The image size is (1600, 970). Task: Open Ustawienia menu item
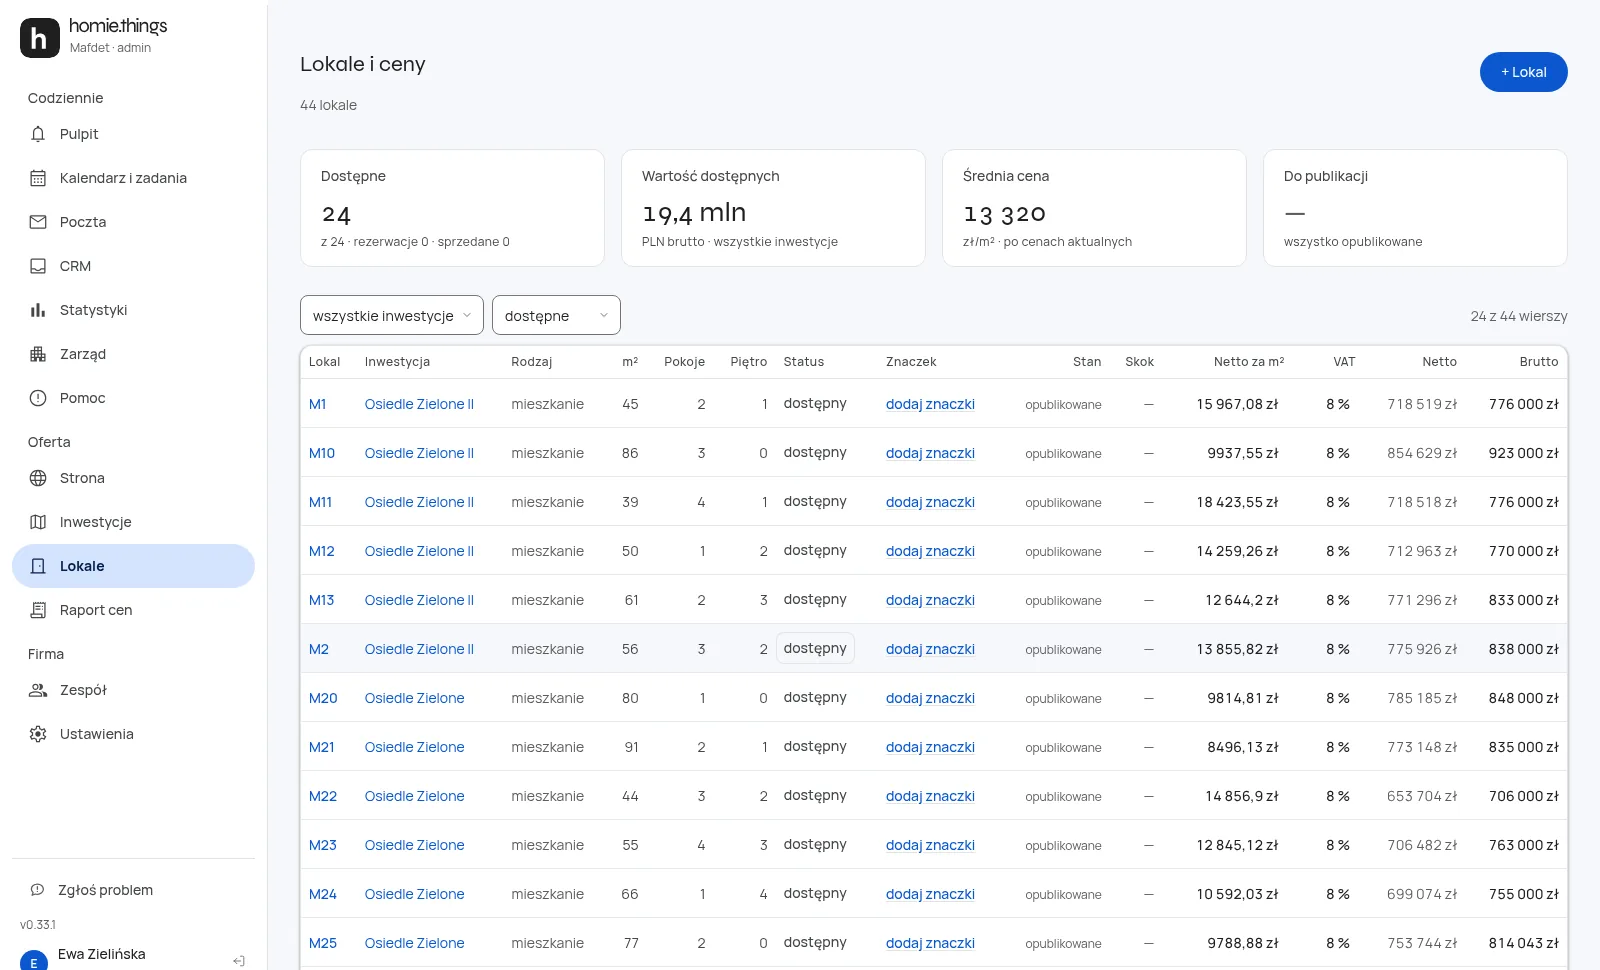[133, 734]
